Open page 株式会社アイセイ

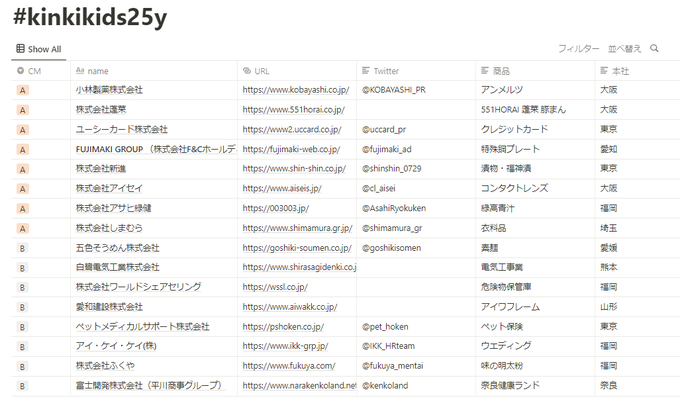tap(109, 188)
